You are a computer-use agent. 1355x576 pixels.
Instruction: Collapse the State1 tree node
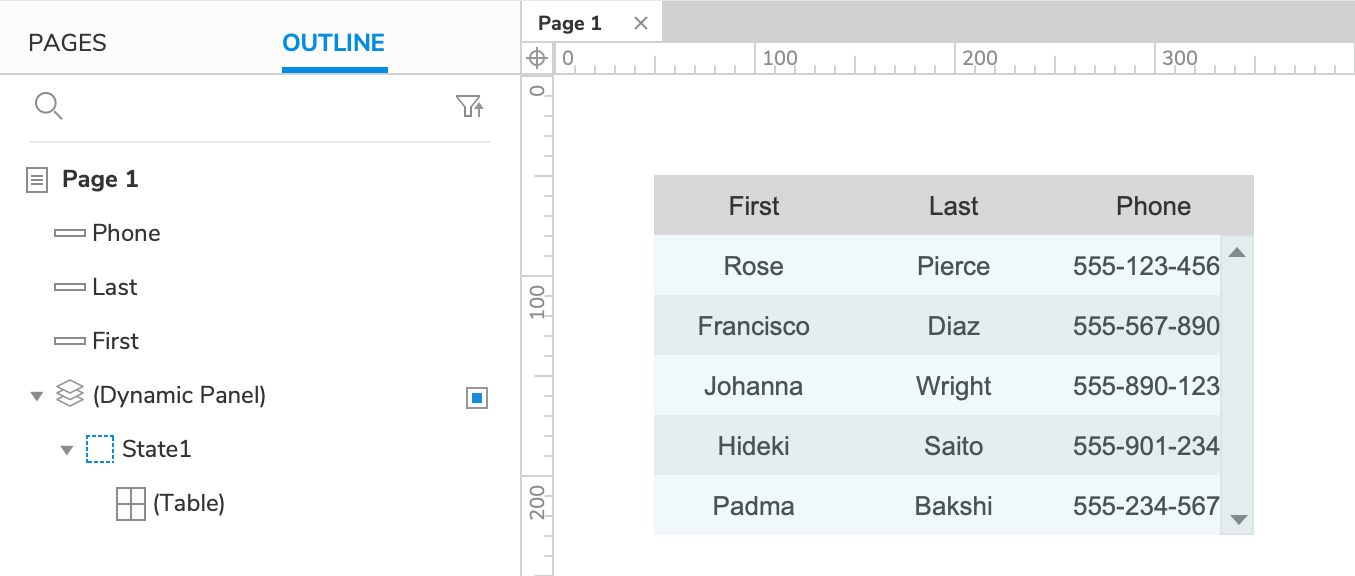pos(67,449)
